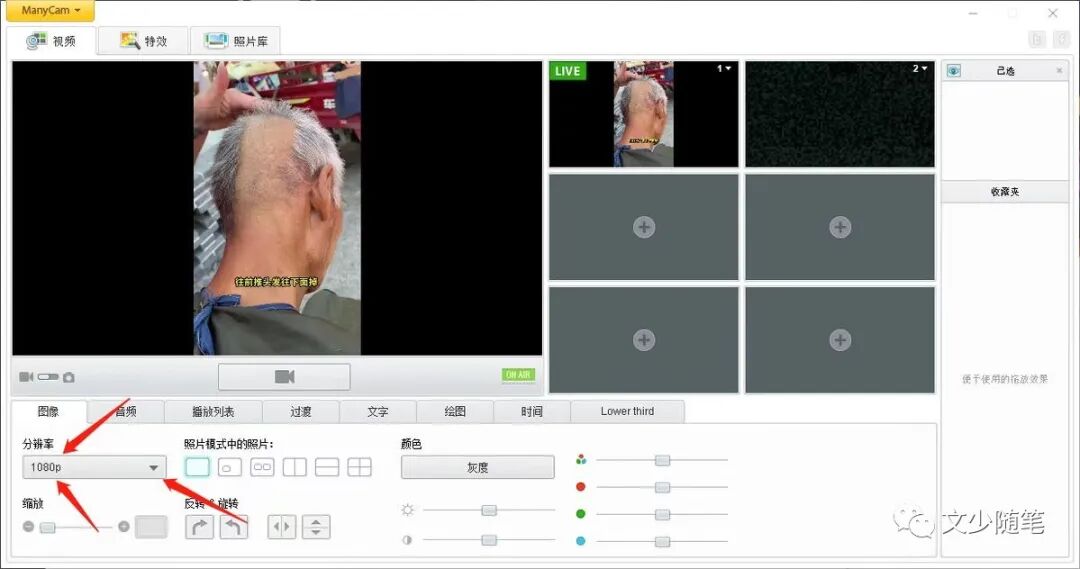Screen dimensions: 1080x569
Task: Select the LIVE video source 1 thumbnail
Action: point(643,114)
